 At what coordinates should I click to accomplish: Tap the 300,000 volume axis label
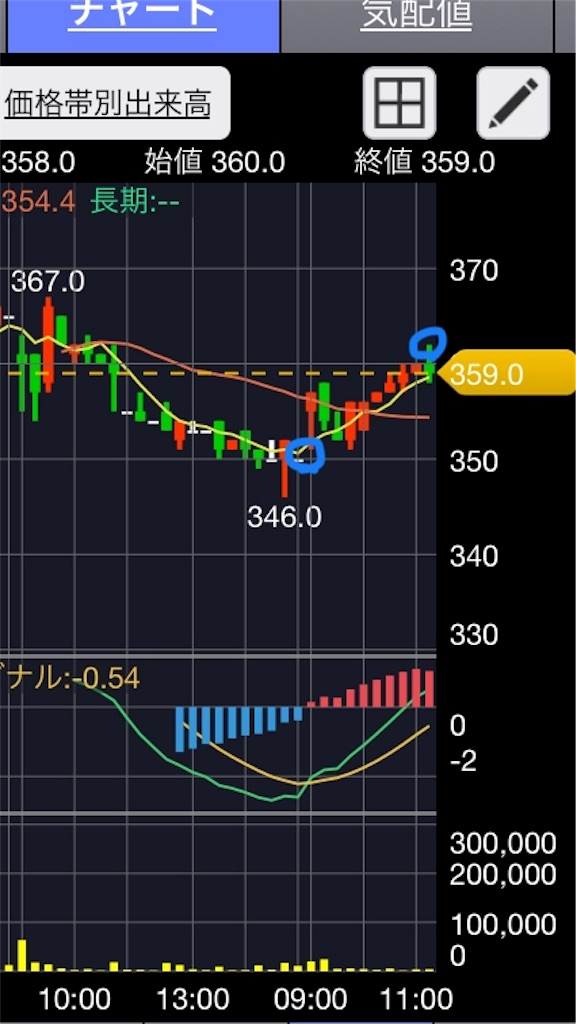503,844
